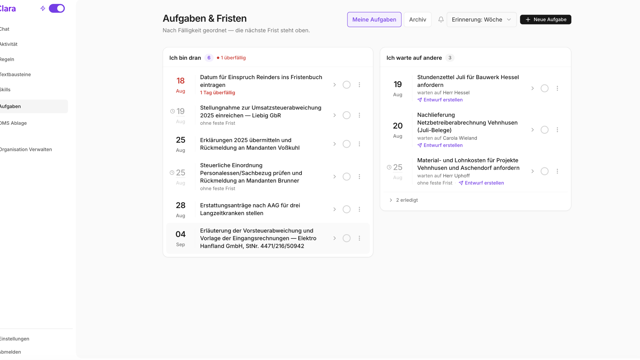
Task: Click the count badge beside Ich bin dran
Action: (x=209, y=58)
